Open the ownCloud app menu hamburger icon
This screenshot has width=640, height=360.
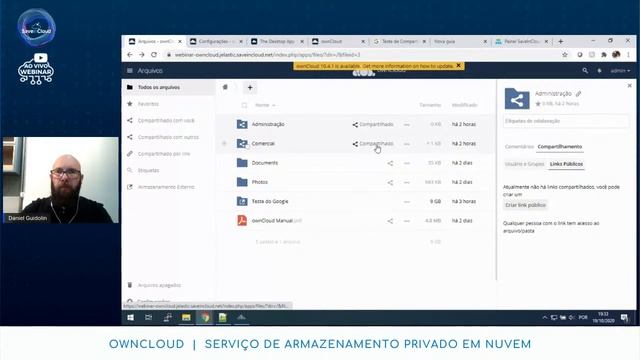coord(130,71)
